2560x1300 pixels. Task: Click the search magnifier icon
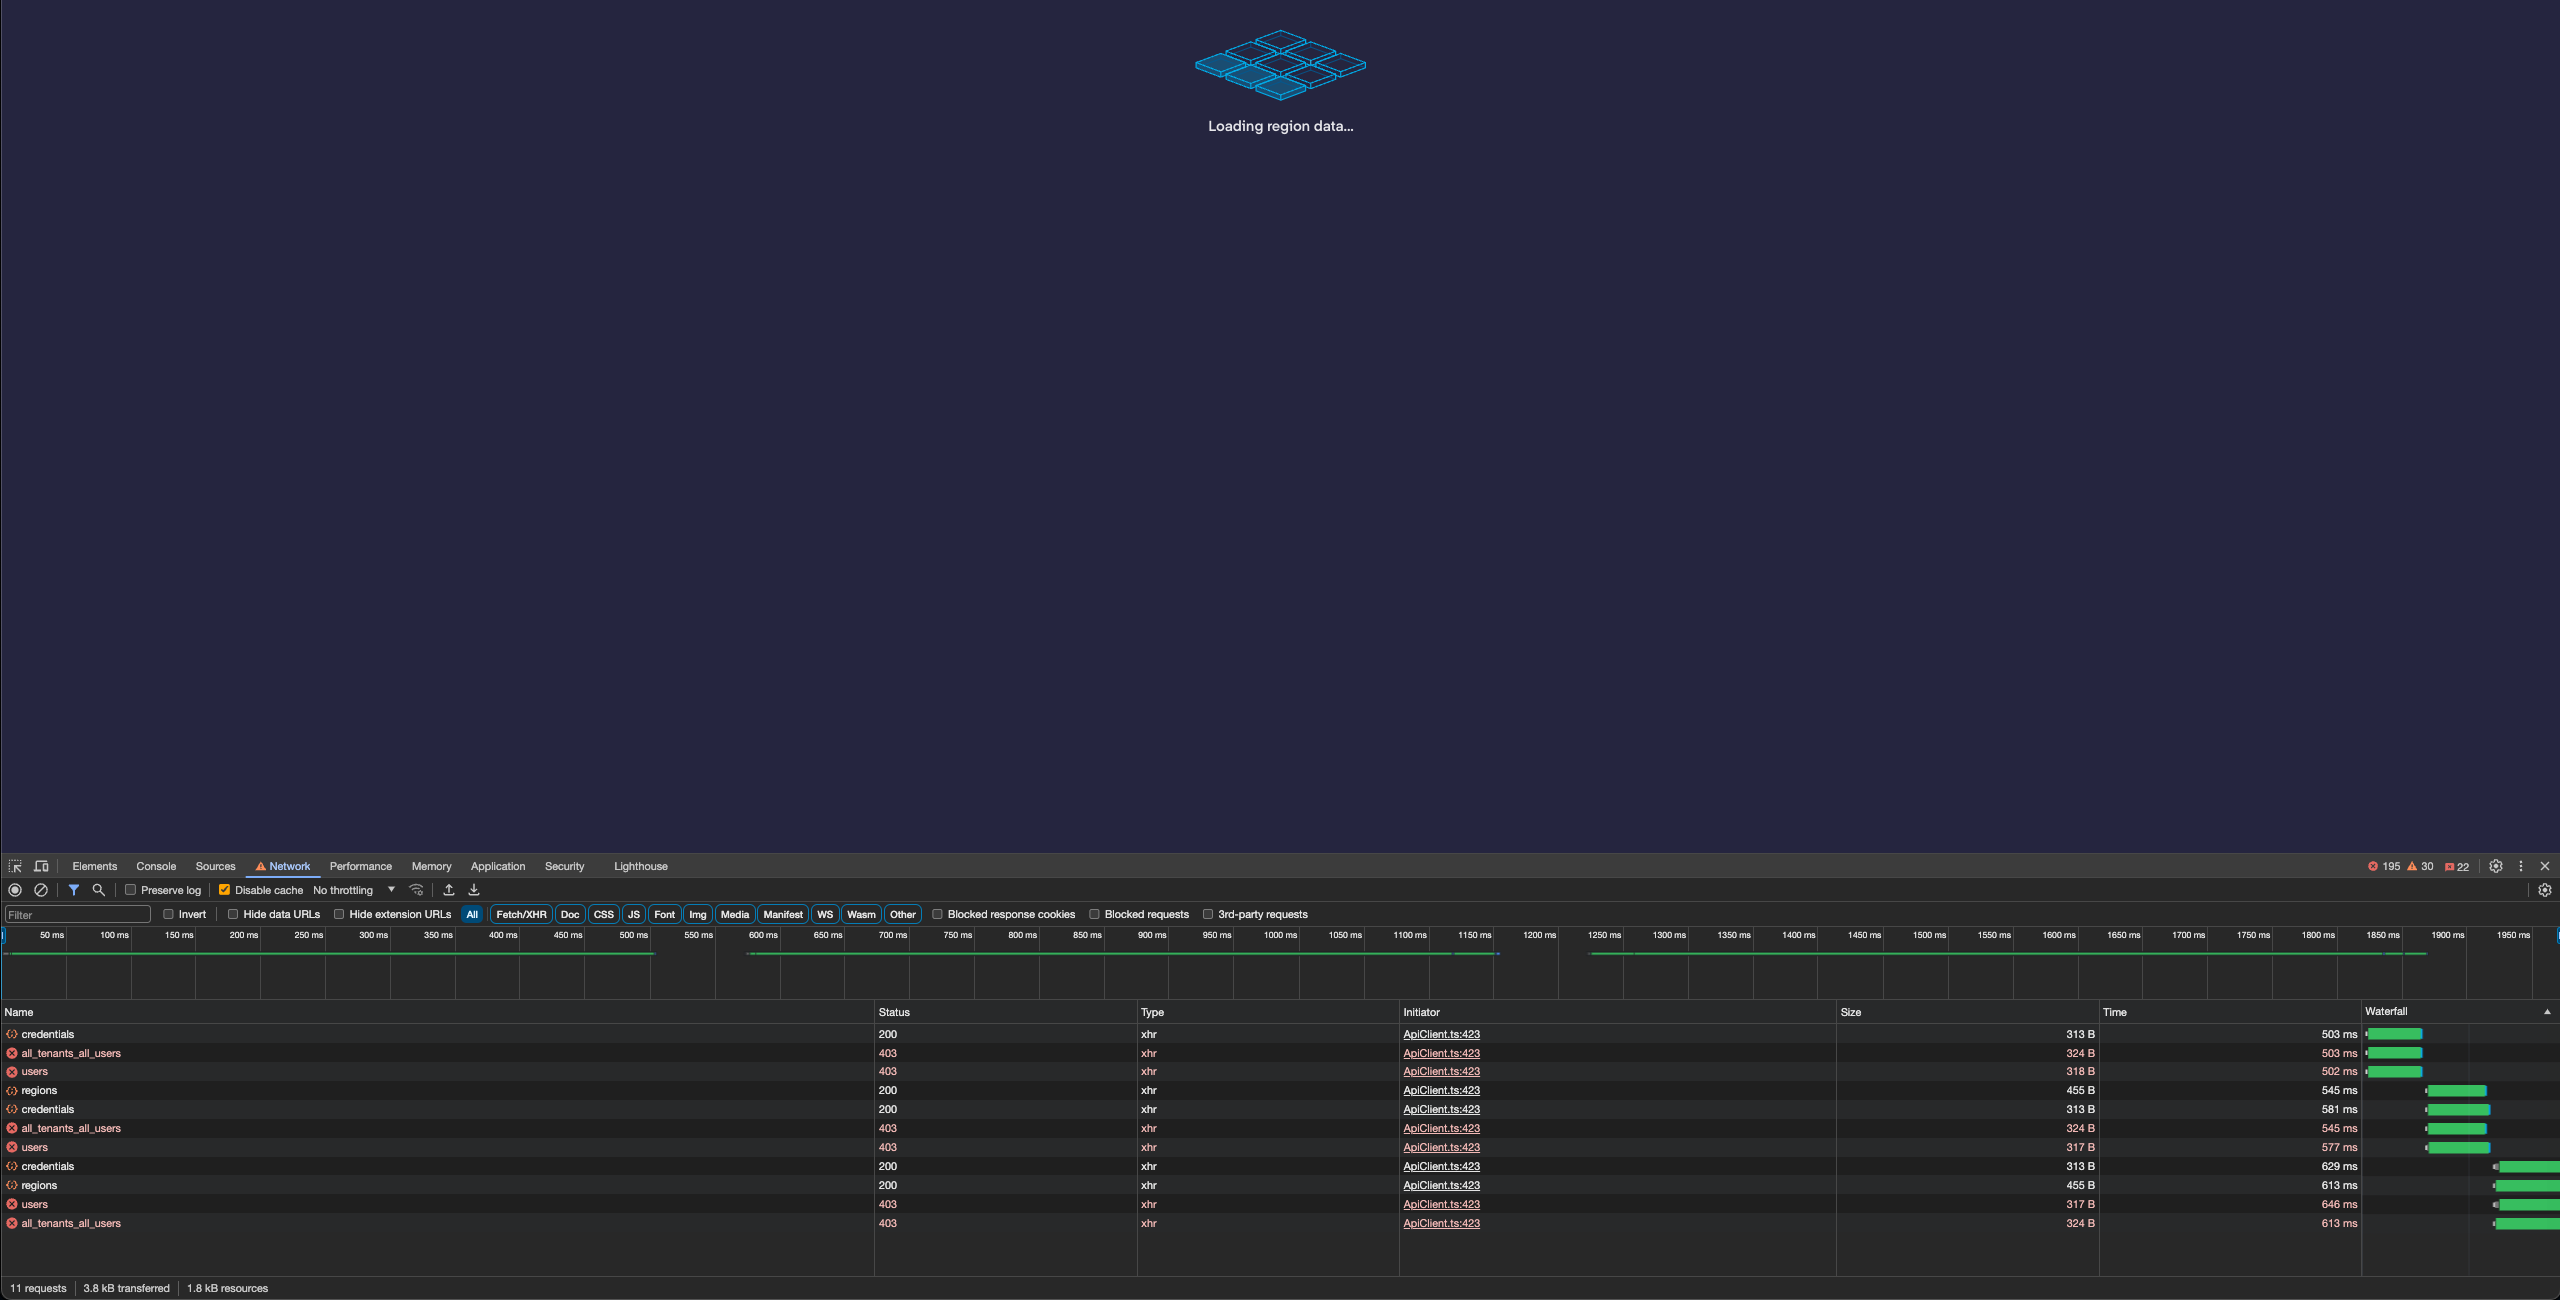[x=98, y=890]
